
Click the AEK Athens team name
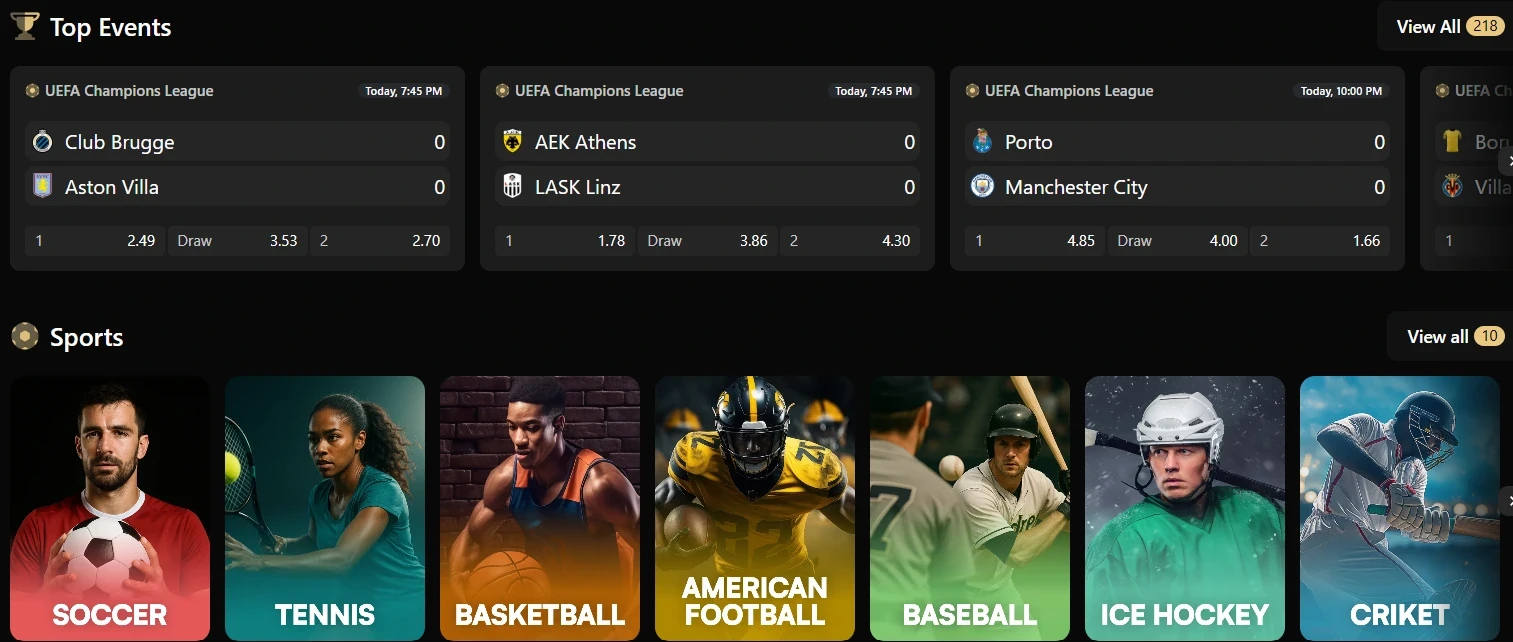point(586,142)
